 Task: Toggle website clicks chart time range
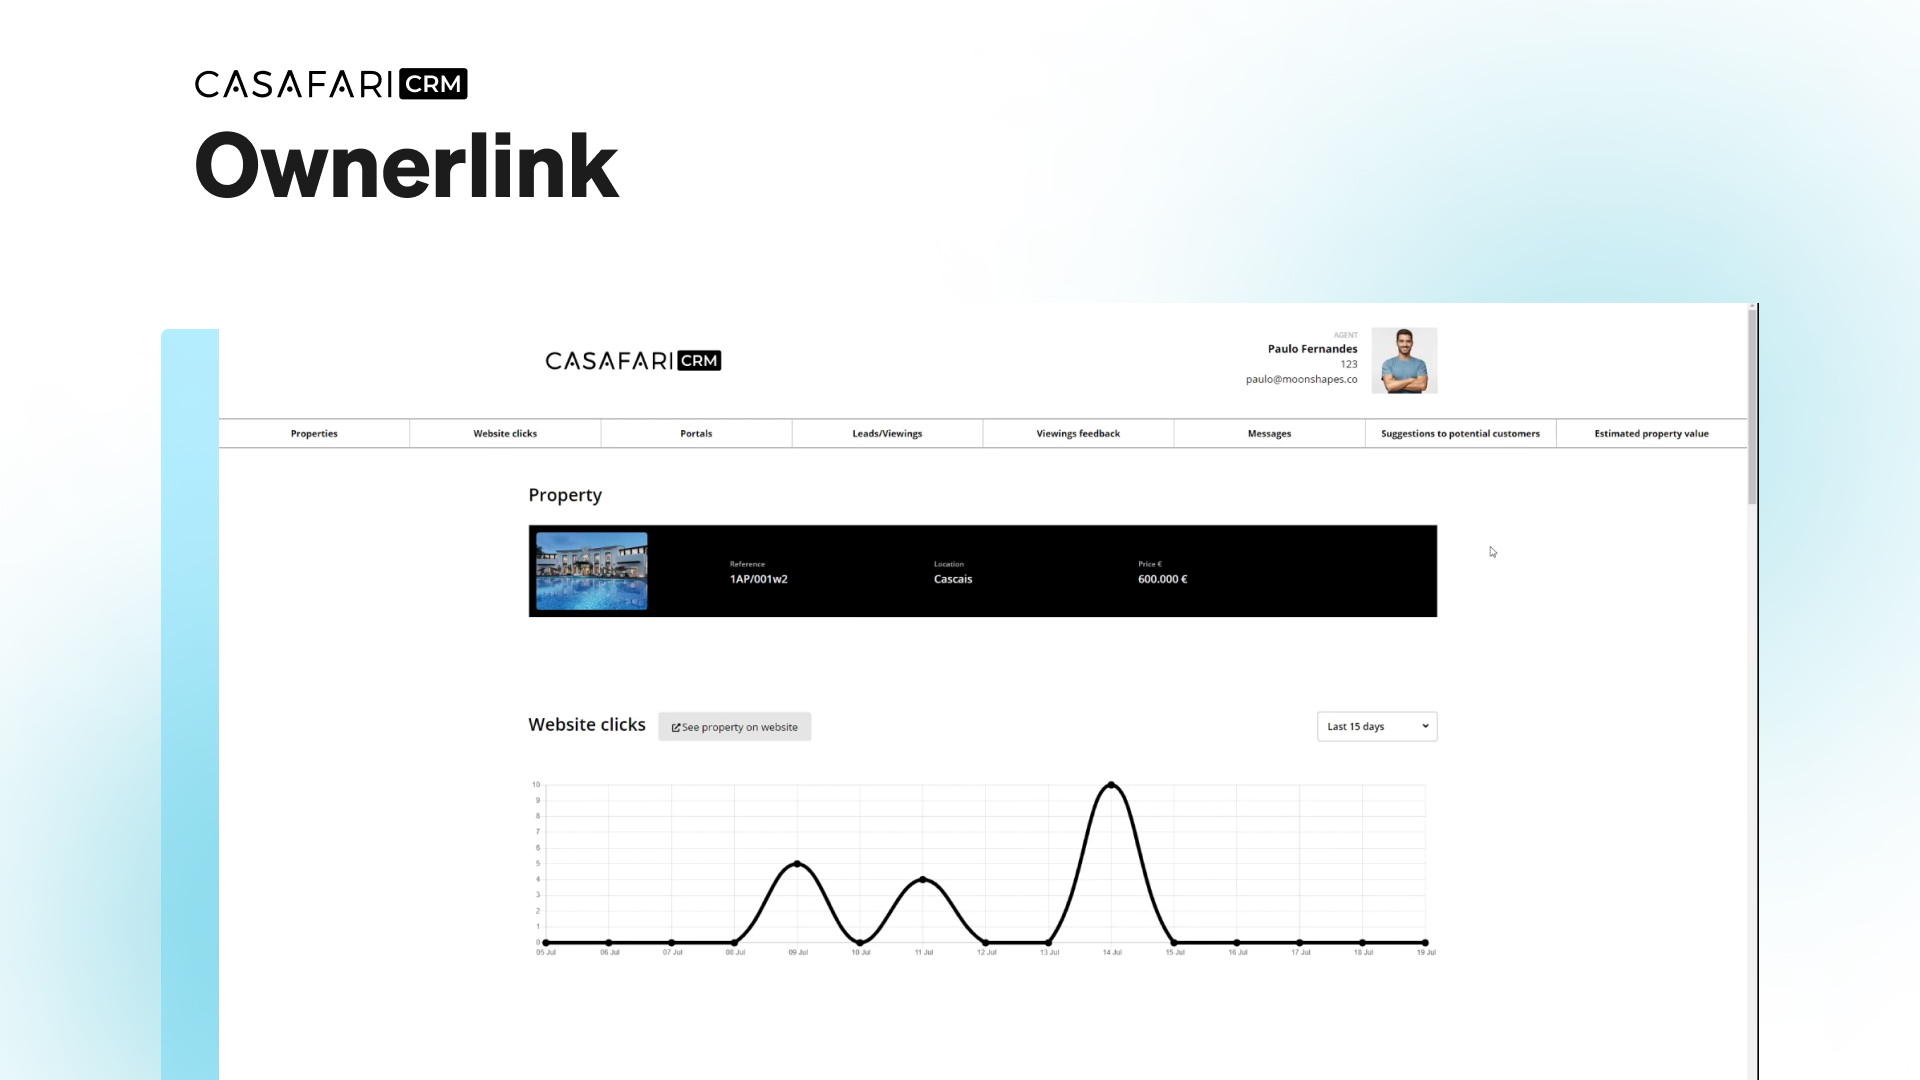coord(1377,725)
